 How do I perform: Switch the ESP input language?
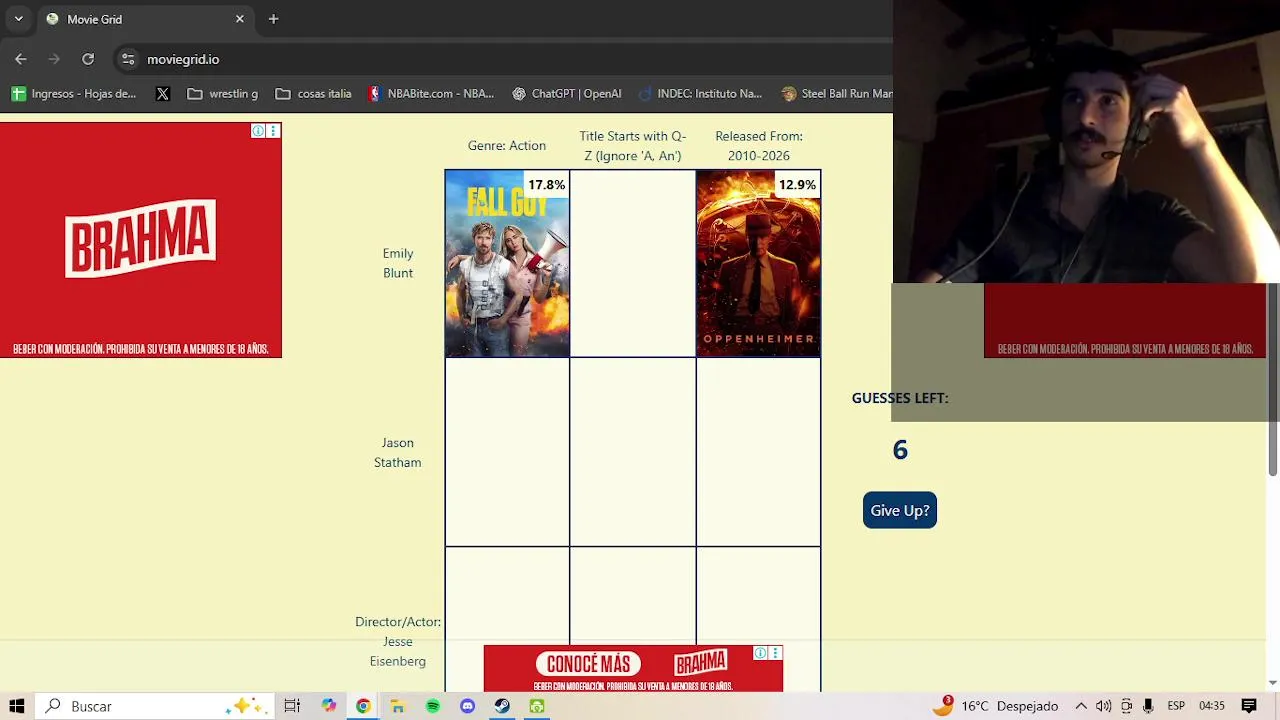1177,706
